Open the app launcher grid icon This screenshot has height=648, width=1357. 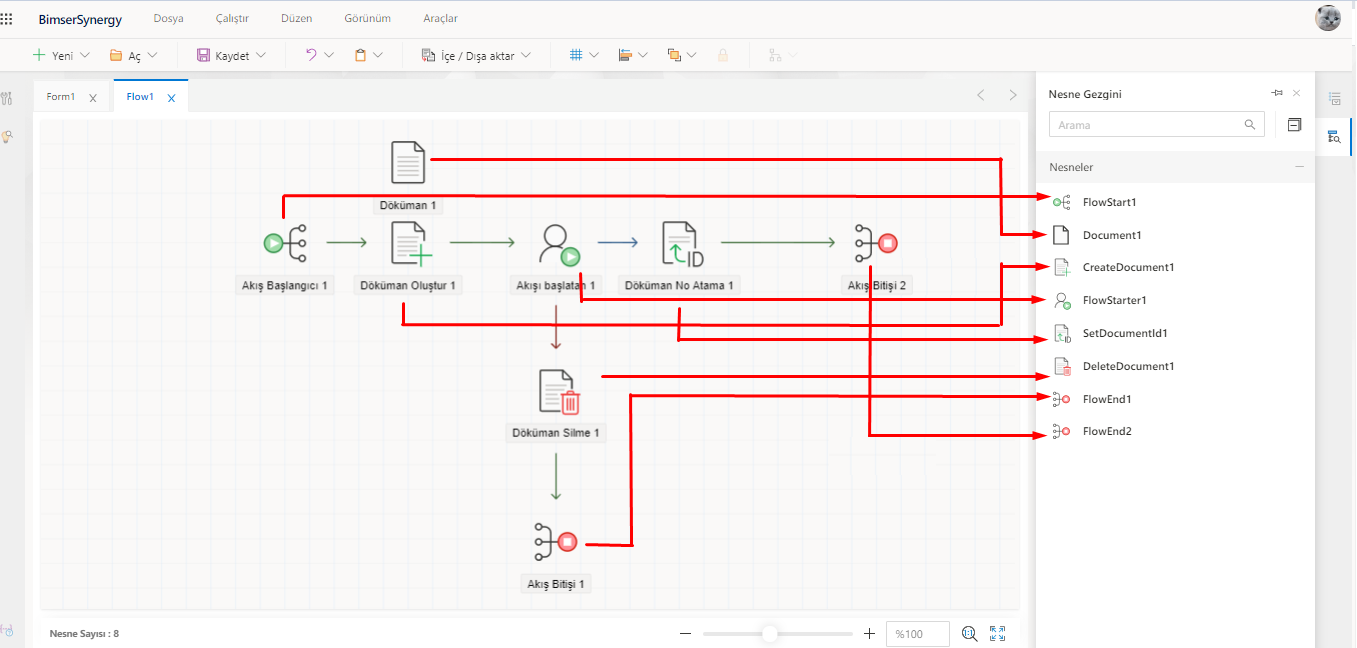[8, 19]
